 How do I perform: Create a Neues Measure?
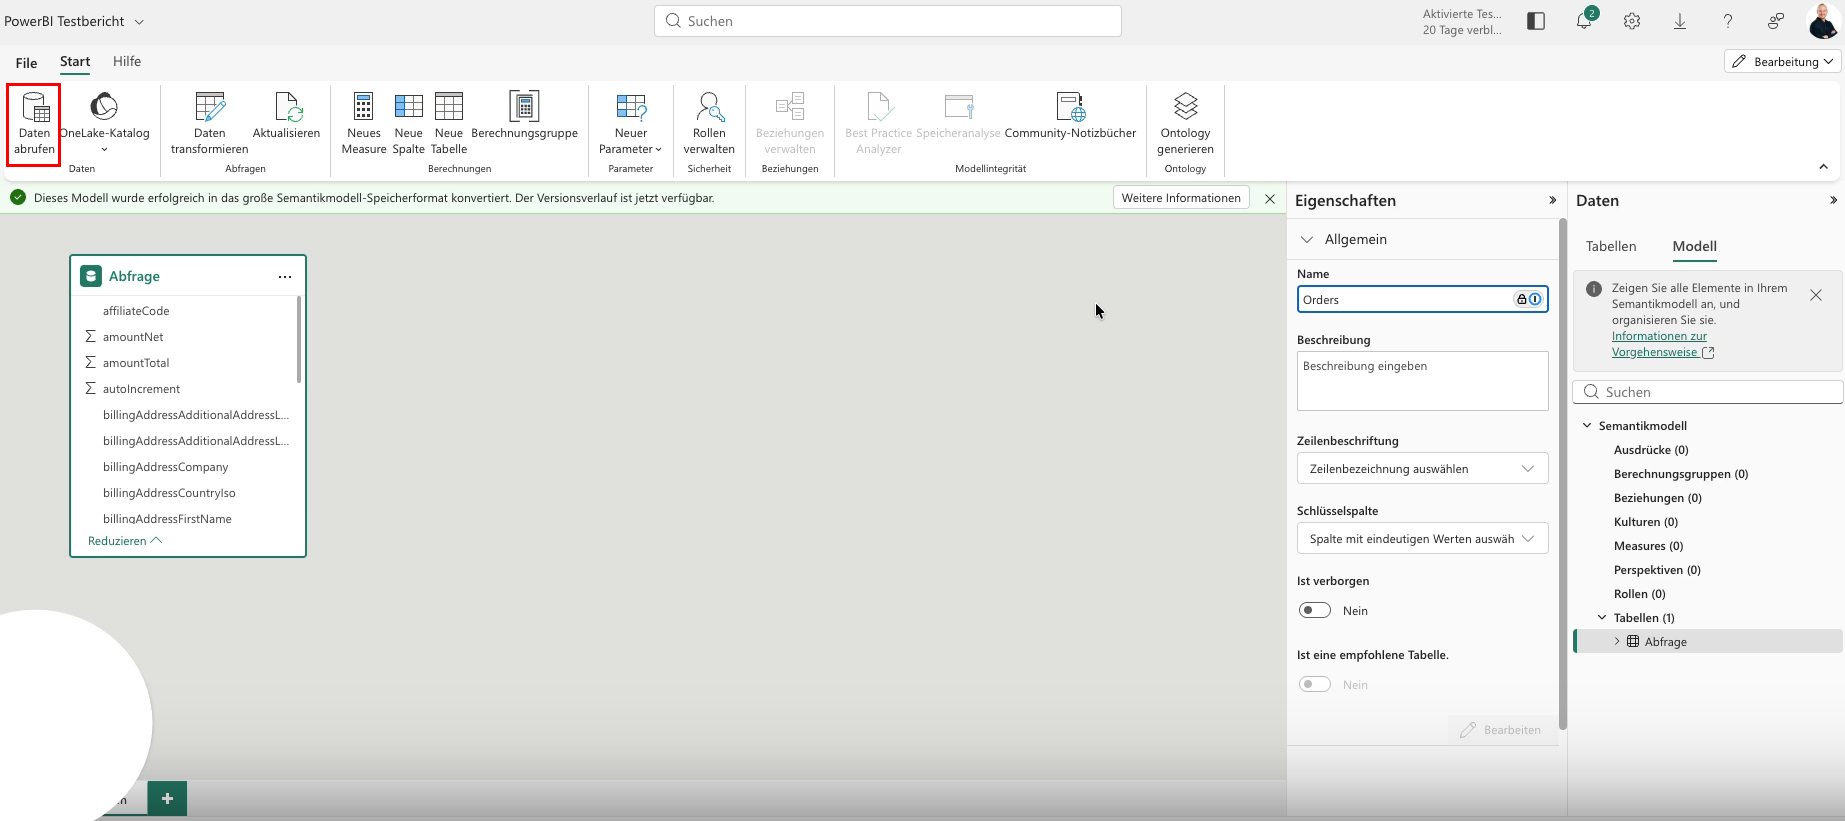(364, 124)
